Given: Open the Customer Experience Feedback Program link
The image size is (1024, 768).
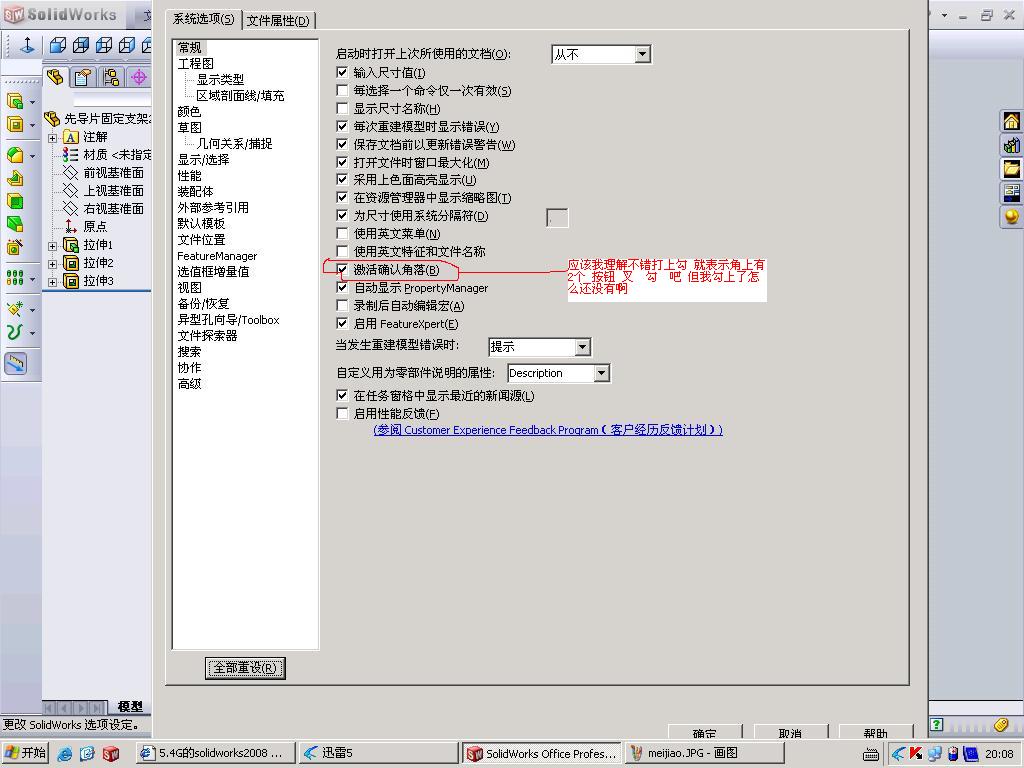Looking at the screenshot, I should (548, 430).
